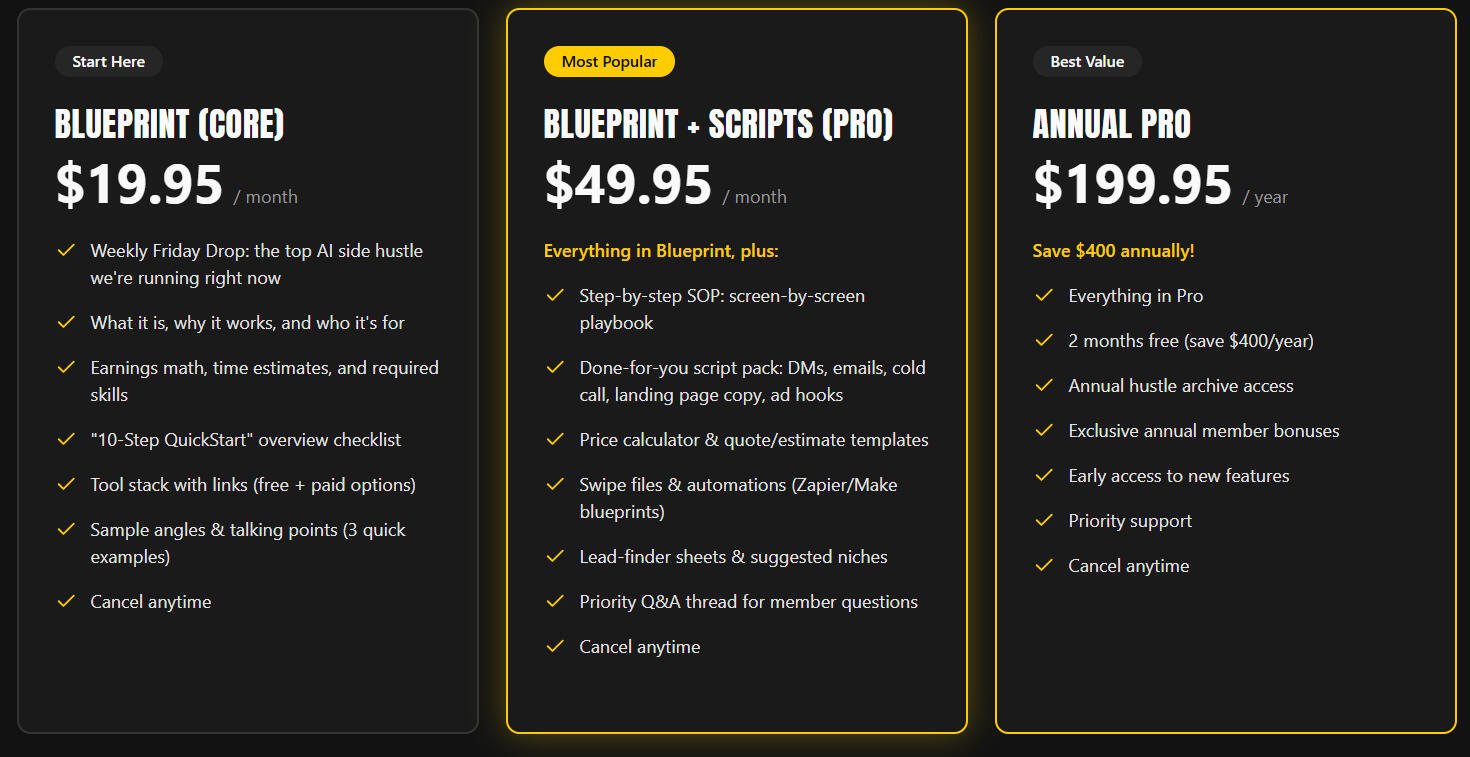This screenshot has height=757, width=1470.
Task: Click checkmark beside Everything in Pro
Action: (1044, 295)
